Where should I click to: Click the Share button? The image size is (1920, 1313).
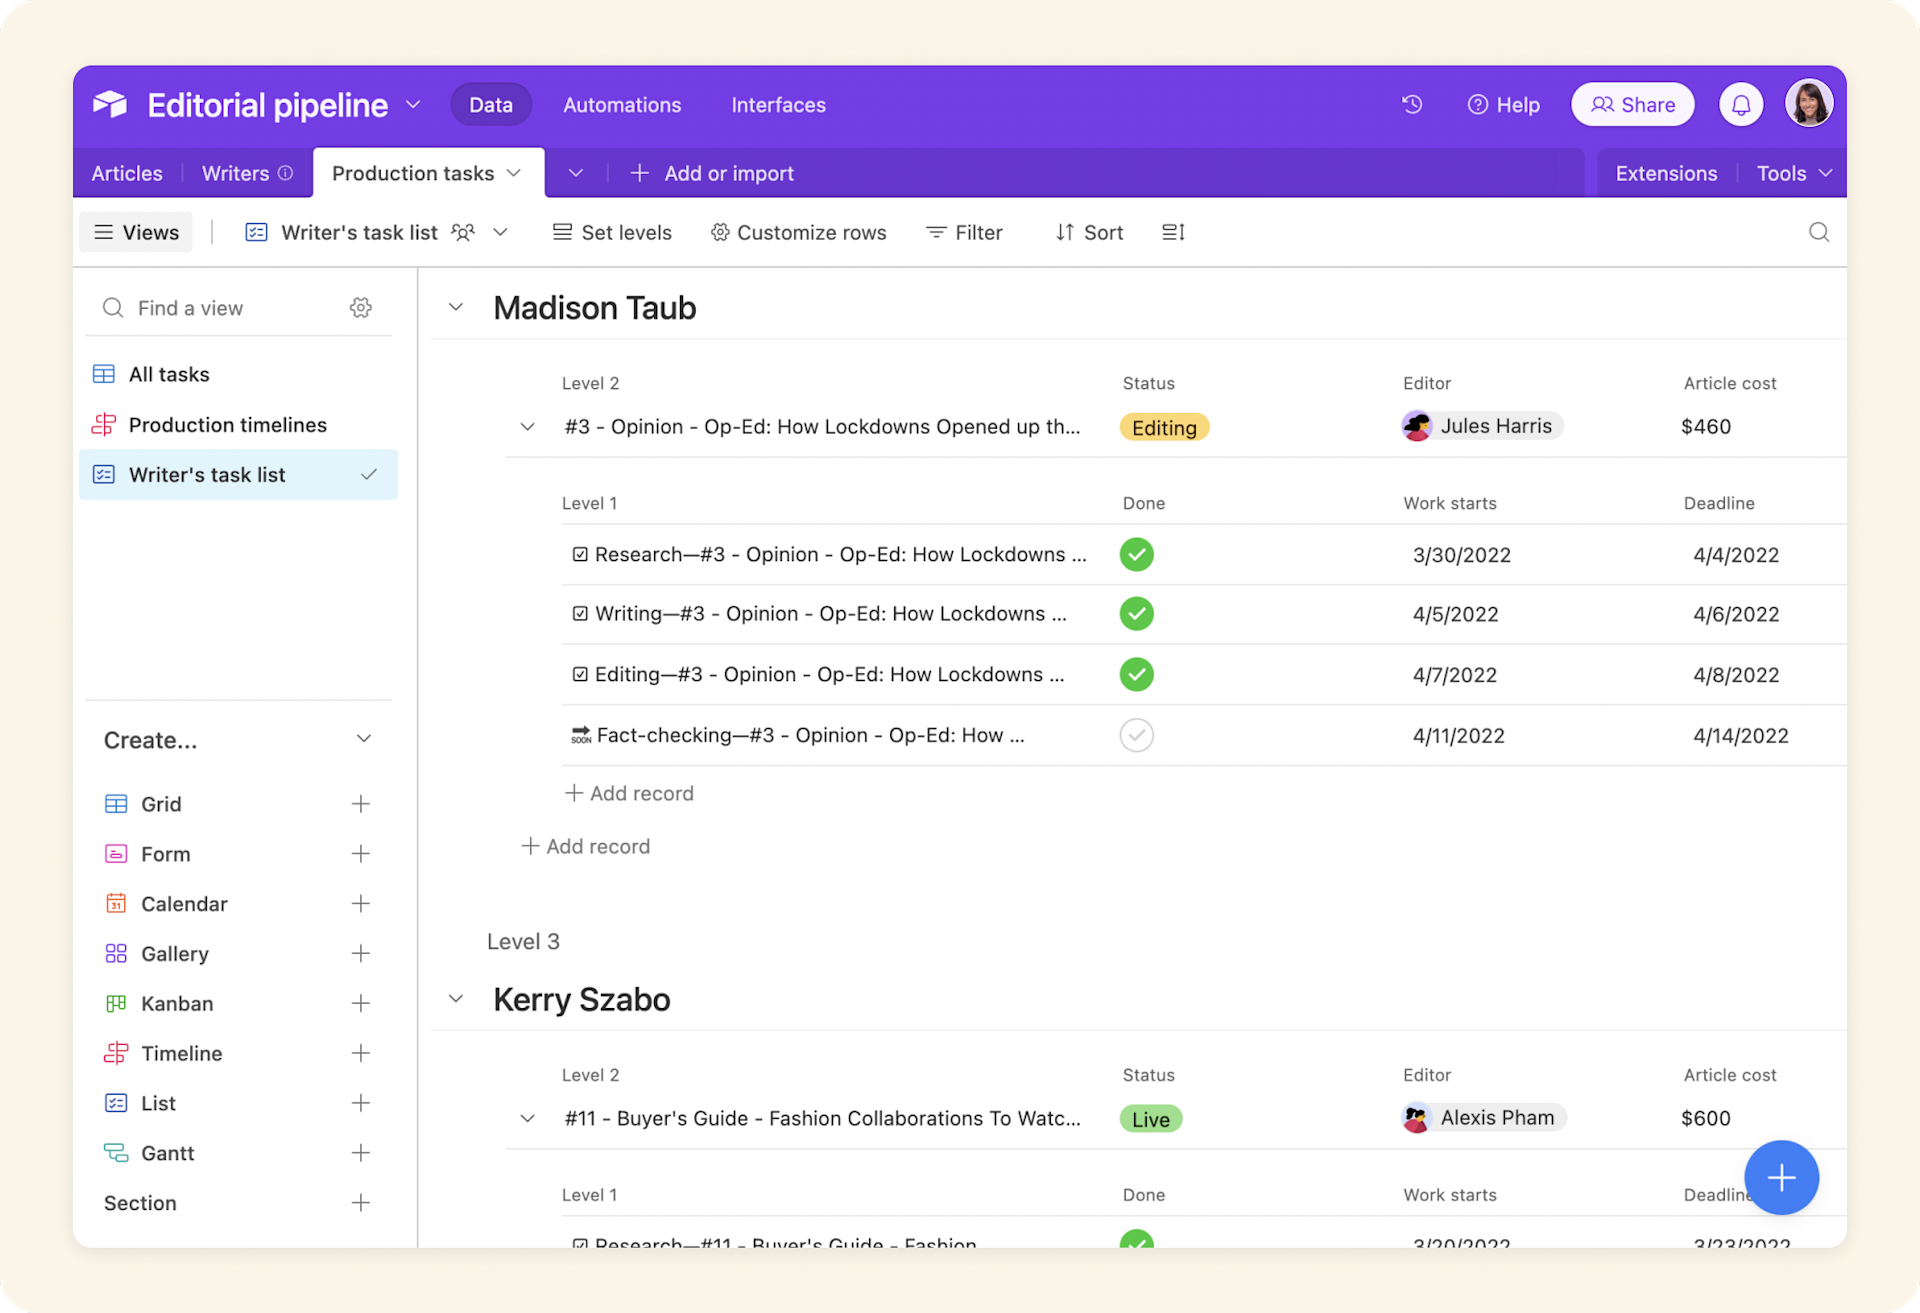[x=1632, y=104]
